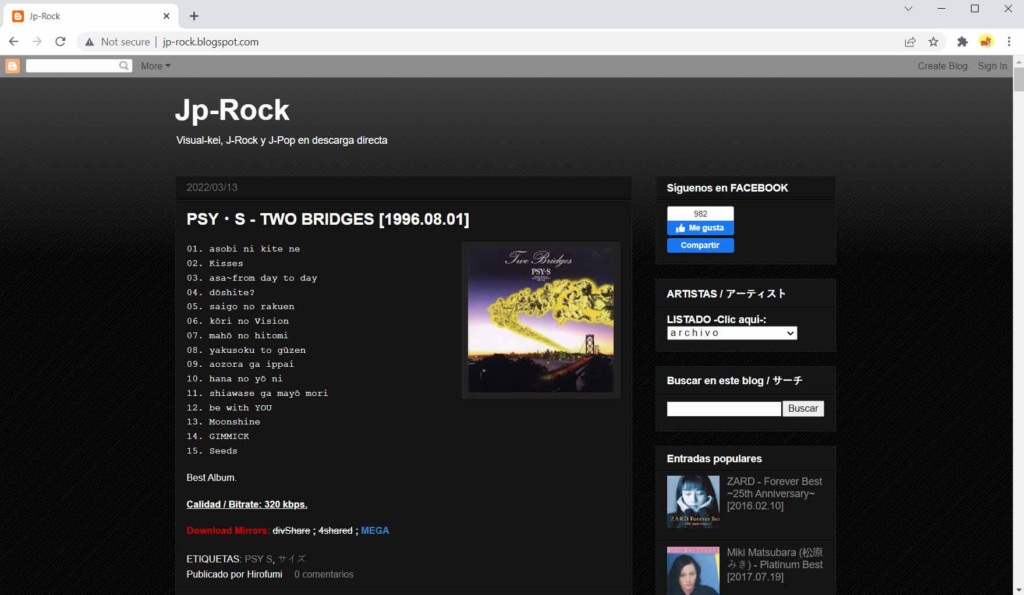This screenshot has width=1024, height=595.
Task: Open the サイズ tag link
Action: coord(292,559)
